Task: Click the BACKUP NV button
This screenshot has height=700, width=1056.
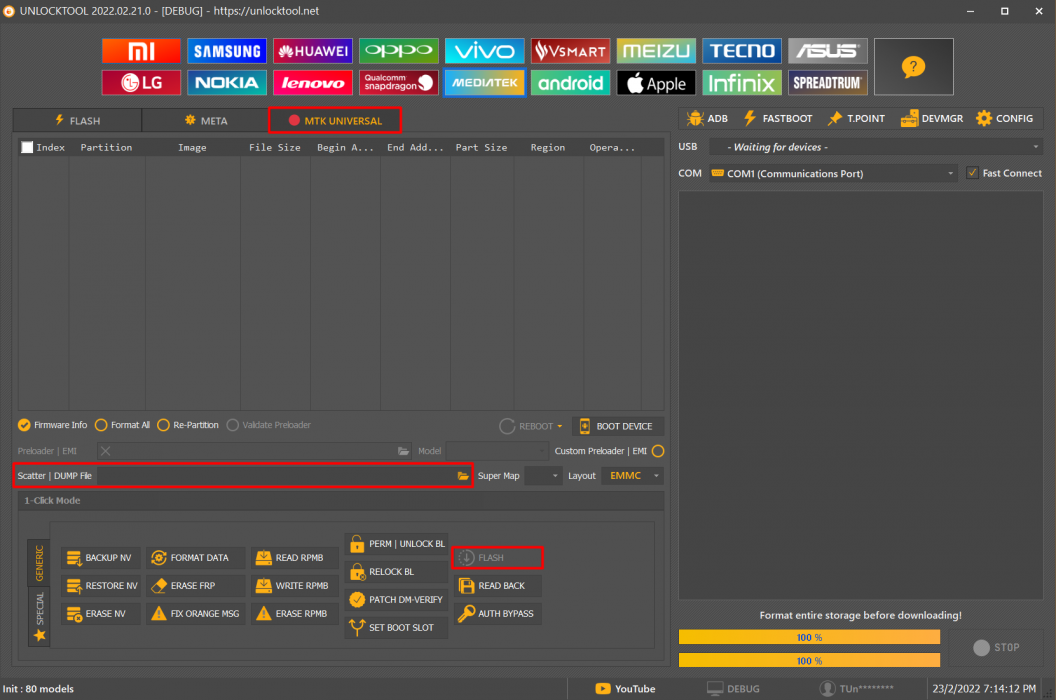Action: pyautogui.click(x=100, y=558)
